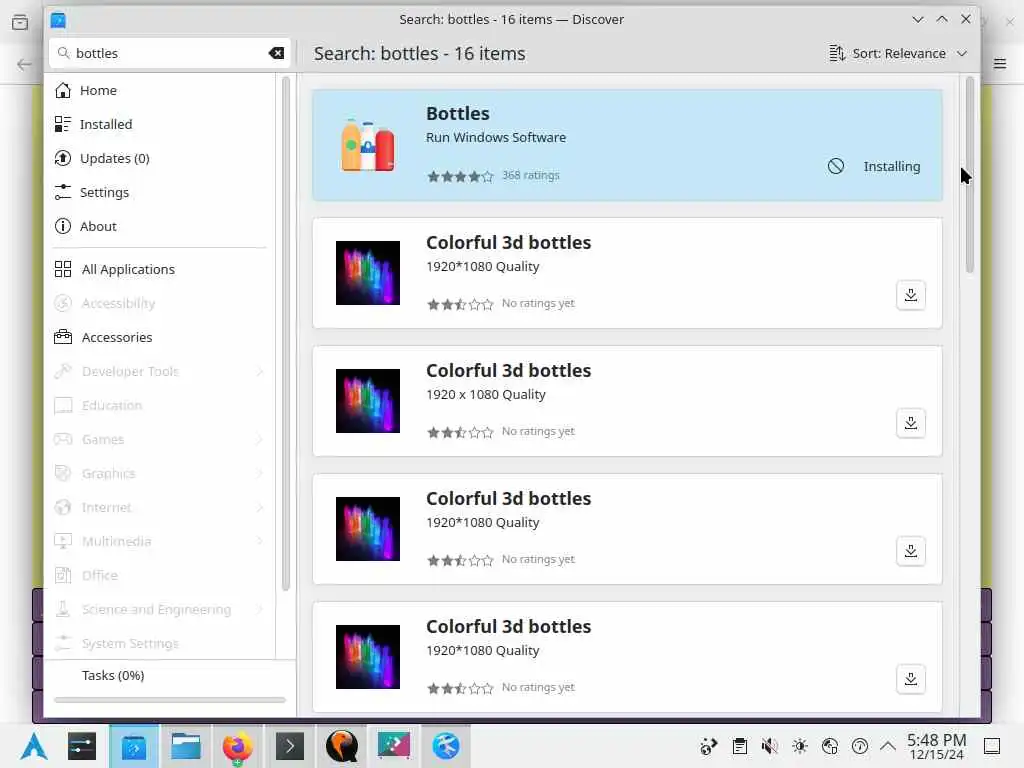Viewport: 1024px width, 768px height.
Task: Click the search field containing bottles
Action: click(x=169, y=53)
